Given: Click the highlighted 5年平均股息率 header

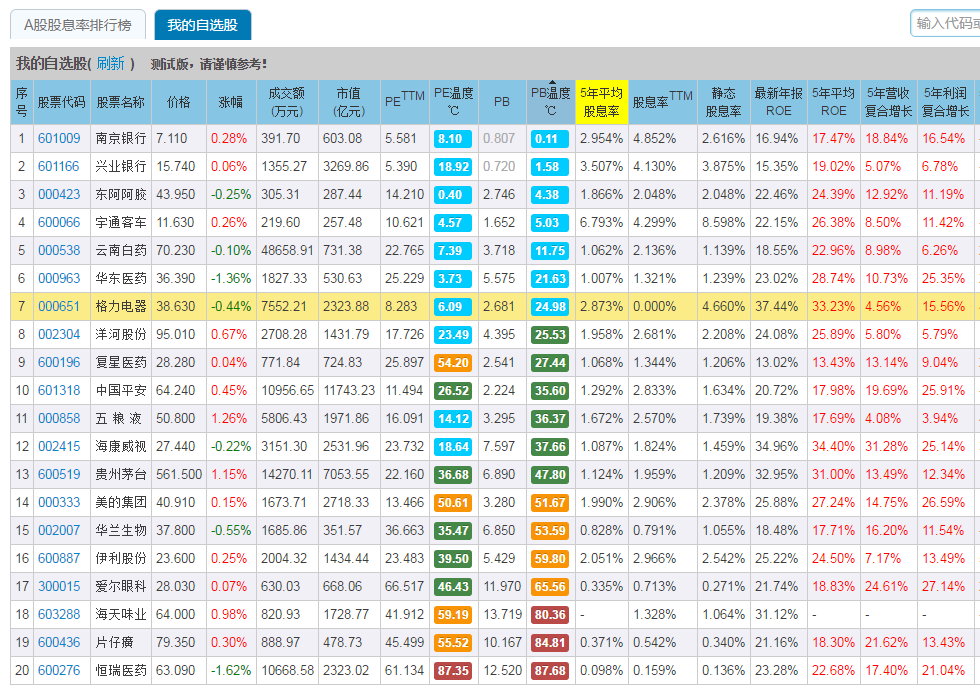Looking at the screenshot, I should click(x=601, y=102).
